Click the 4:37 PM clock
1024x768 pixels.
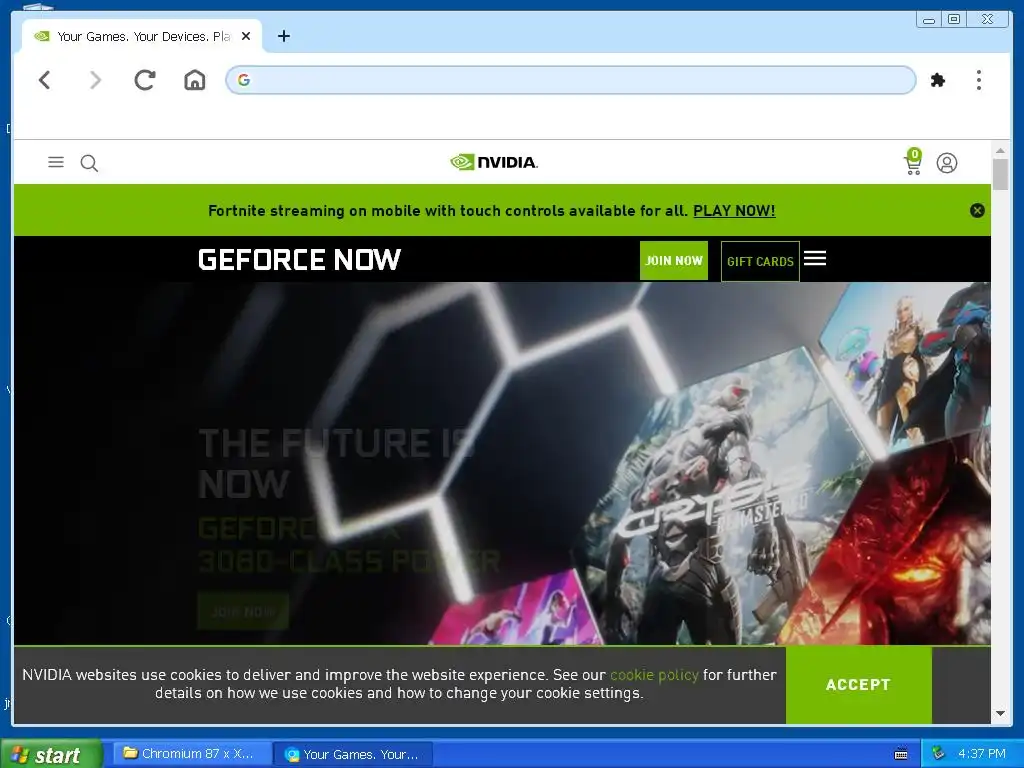pyautogui.click(x=982, y=754)
